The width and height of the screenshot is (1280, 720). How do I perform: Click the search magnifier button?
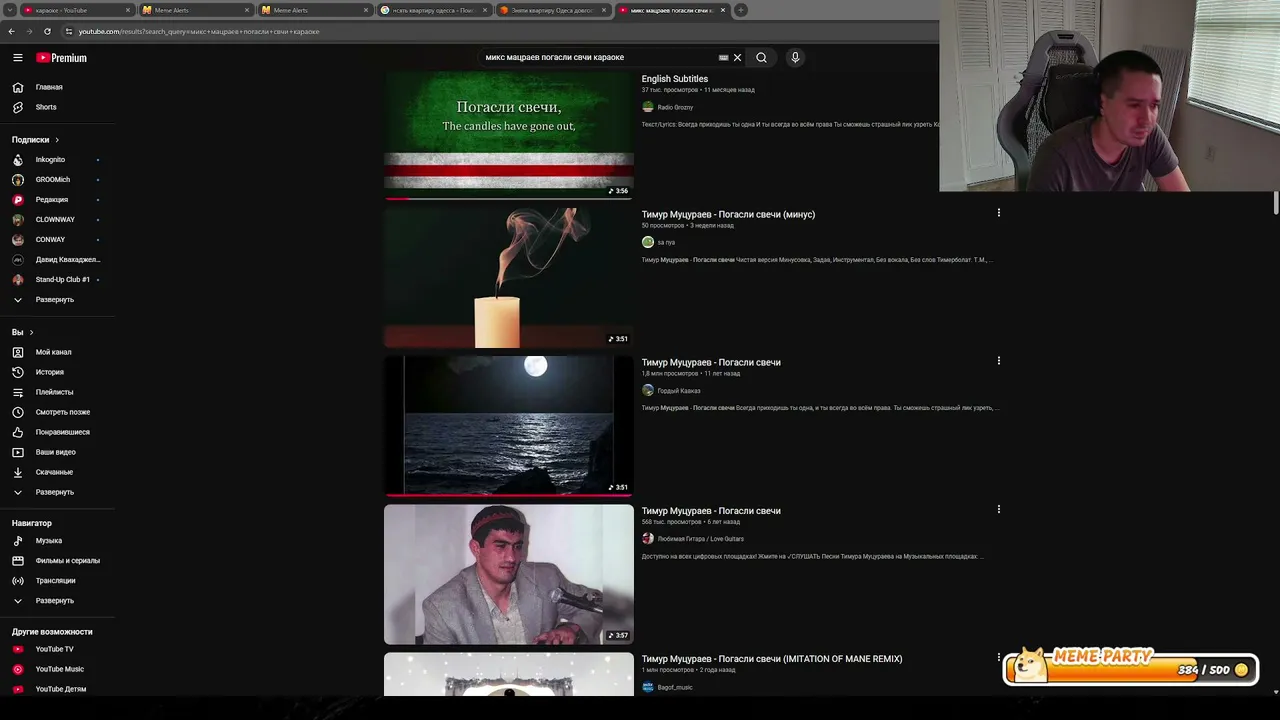click(x=761, y=57)
